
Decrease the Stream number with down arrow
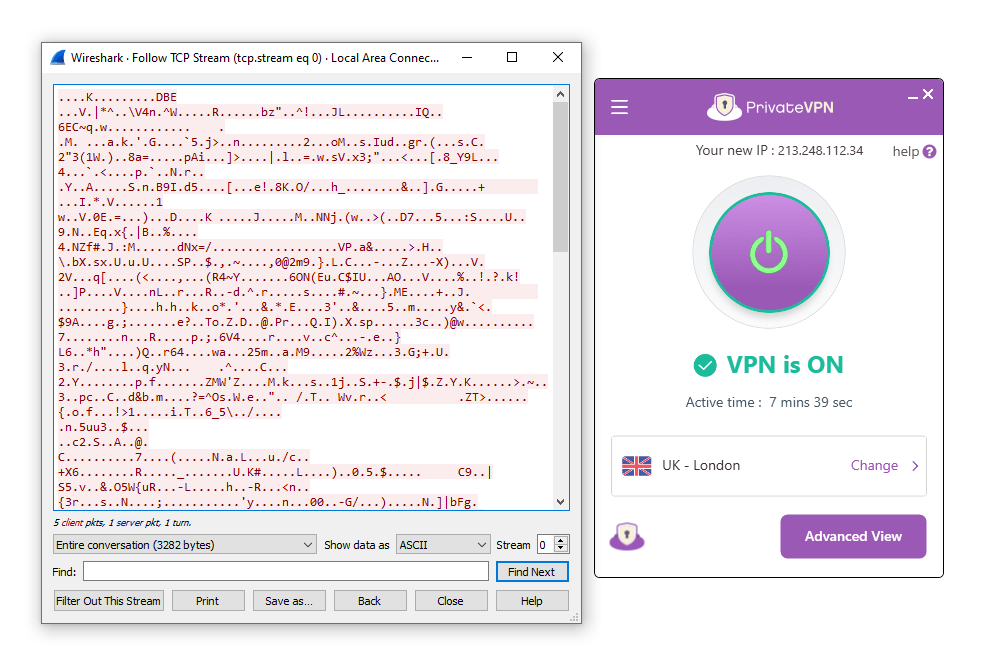(561, 549)
